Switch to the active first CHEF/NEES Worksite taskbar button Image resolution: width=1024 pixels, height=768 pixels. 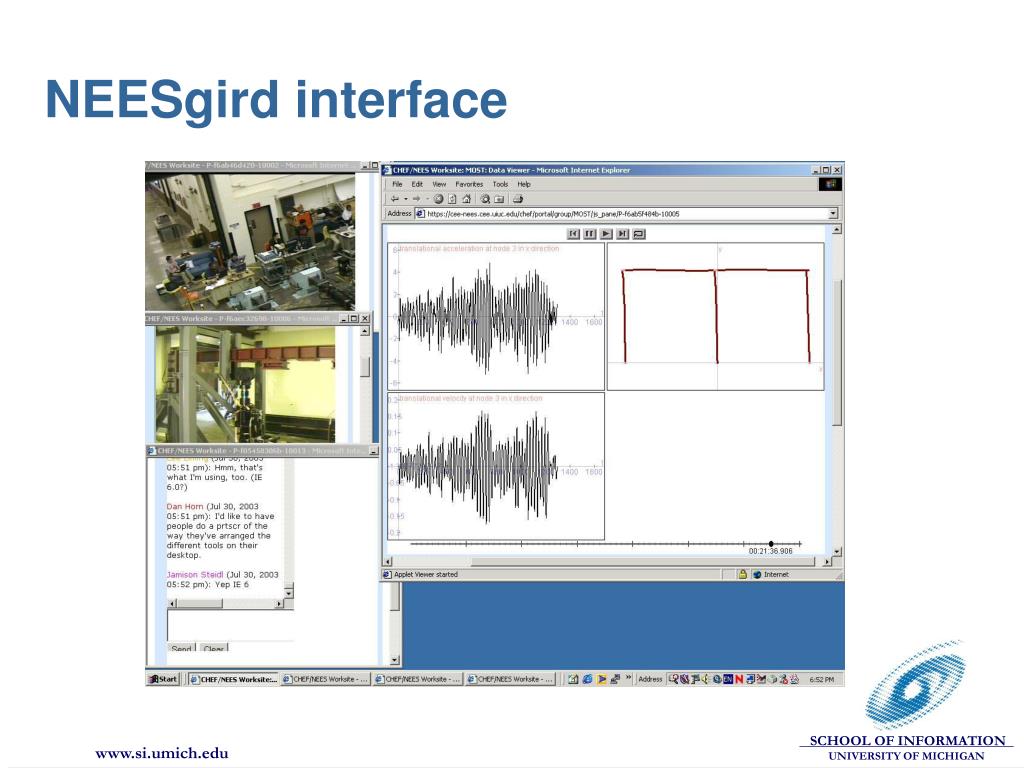click(x=234, y=679)
